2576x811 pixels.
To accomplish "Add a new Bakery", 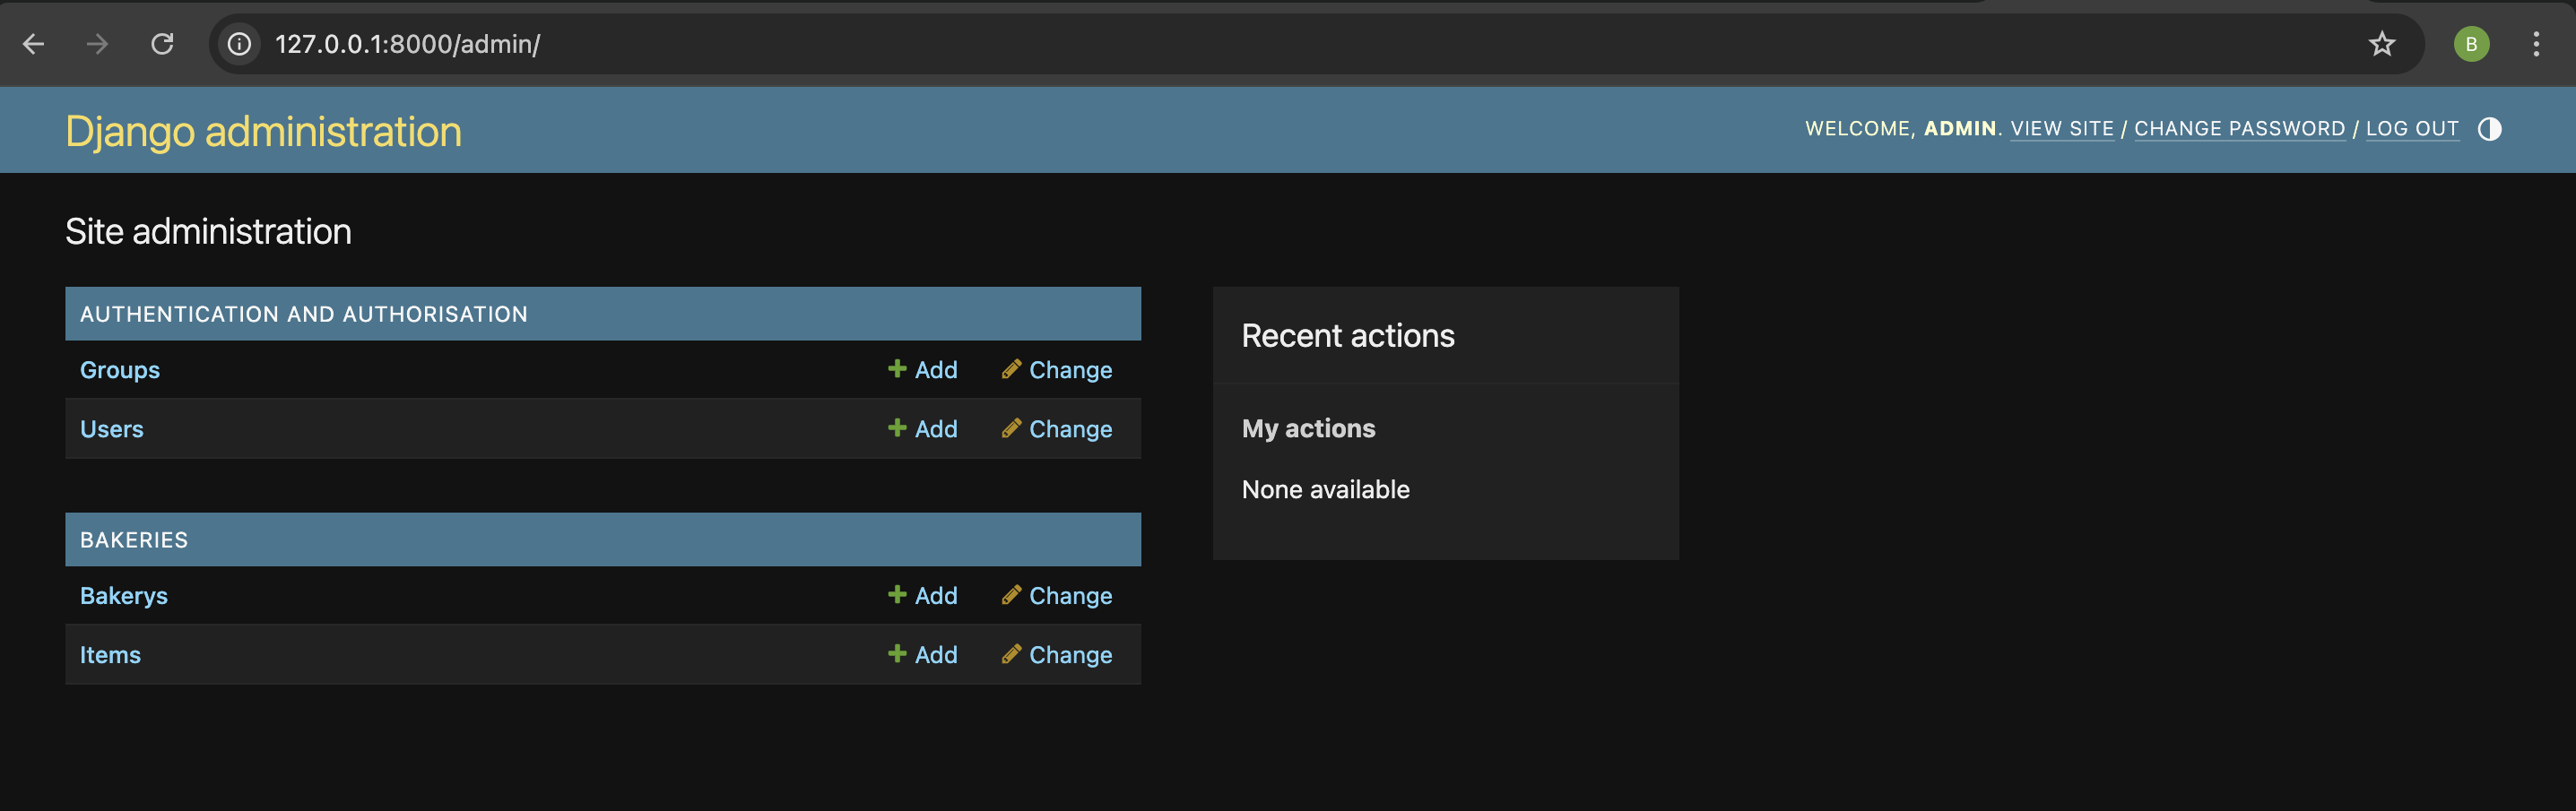I will tap(923, 596).
